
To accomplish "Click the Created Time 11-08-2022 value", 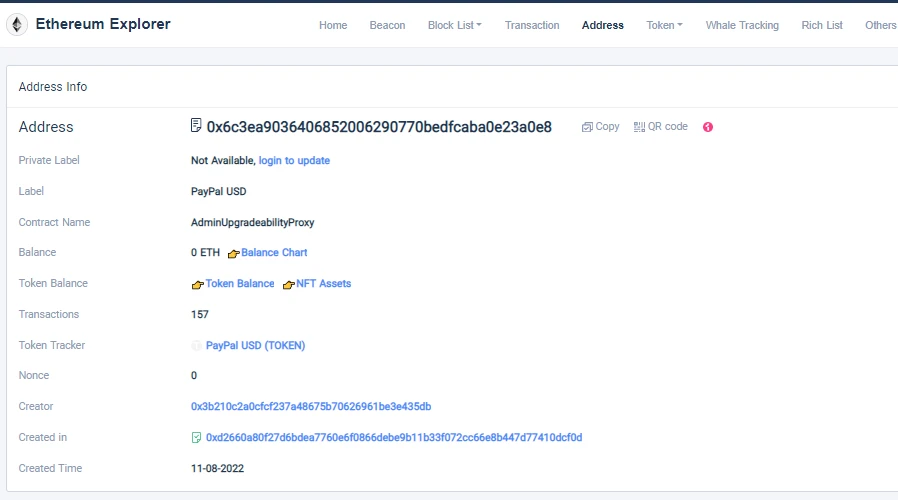I will [218, 468].
